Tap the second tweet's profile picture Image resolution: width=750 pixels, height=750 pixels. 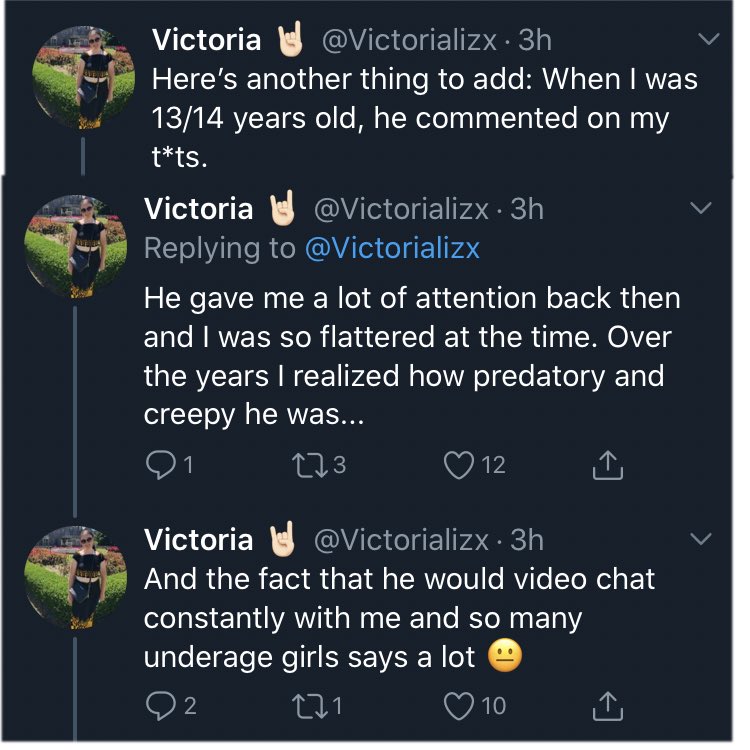(76, 243)
